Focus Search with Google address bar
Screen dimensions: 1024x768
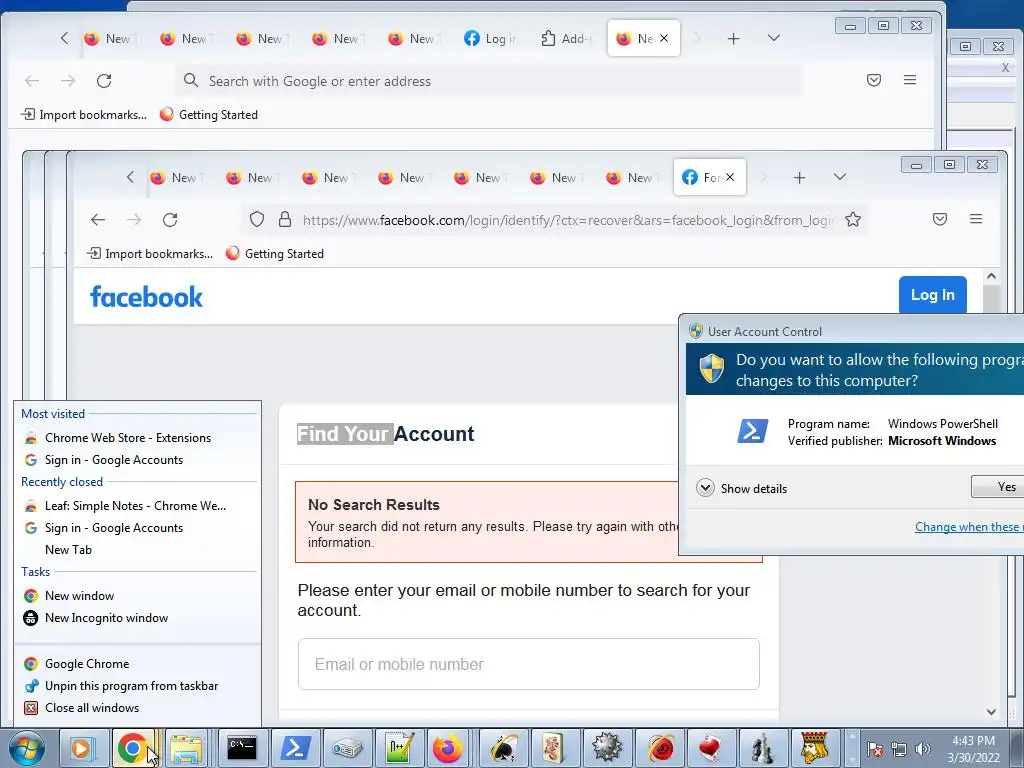tap(488, 81)
